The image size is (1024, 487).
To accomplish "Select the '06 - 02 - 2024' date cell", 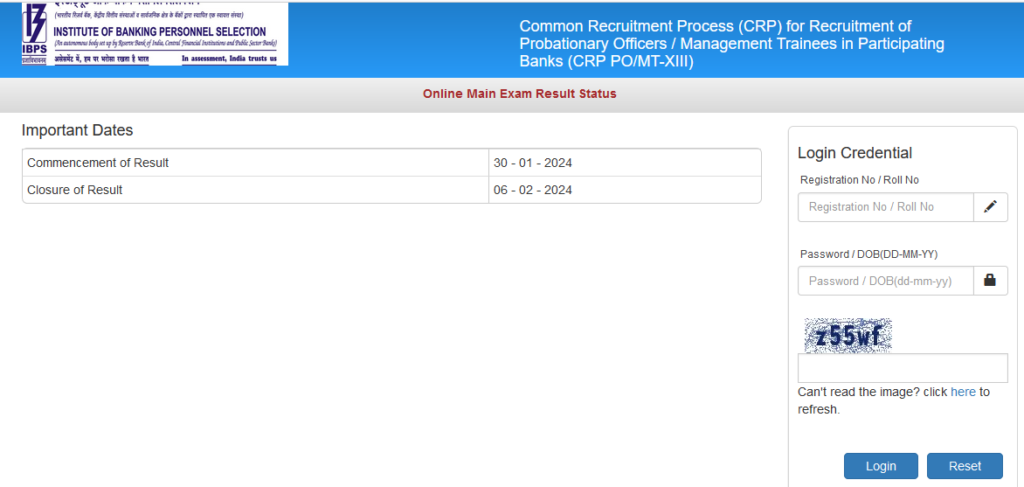I will point(625,190).
